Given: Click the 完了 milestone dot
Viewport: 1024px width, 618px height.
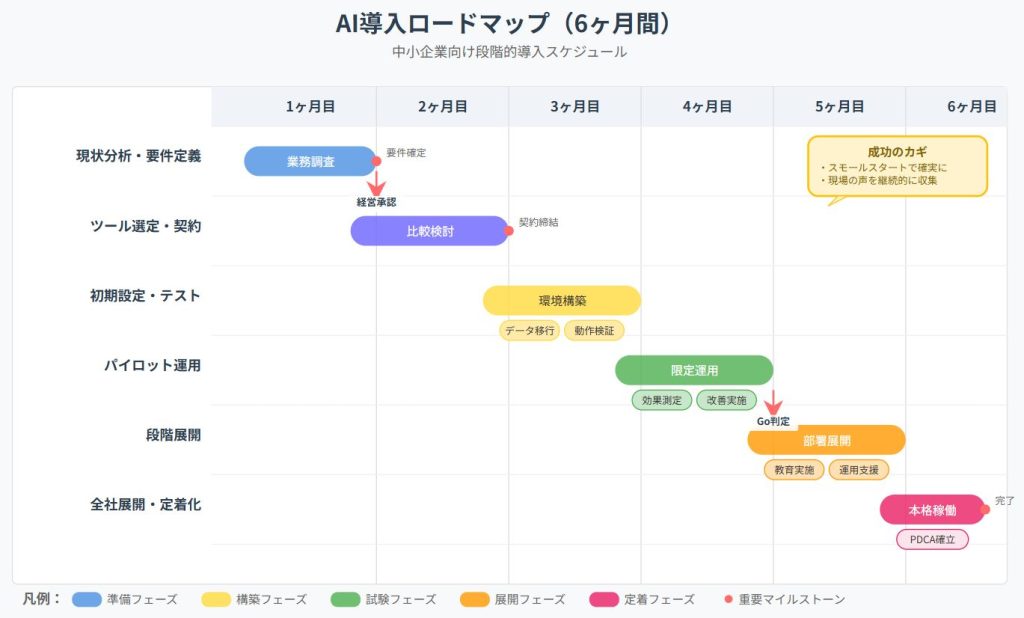Looking at the screenshot, I should point(985,509).
